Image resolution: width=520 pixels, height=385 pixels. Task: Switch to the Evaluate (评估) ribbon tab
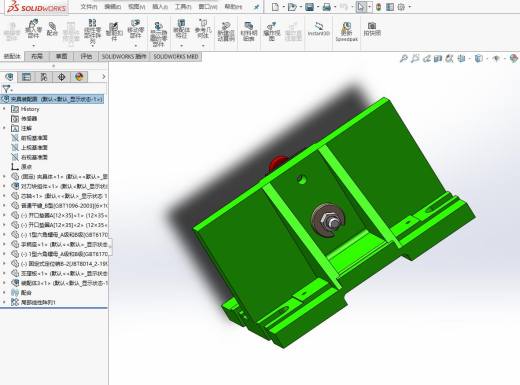(x=86, y=56)
